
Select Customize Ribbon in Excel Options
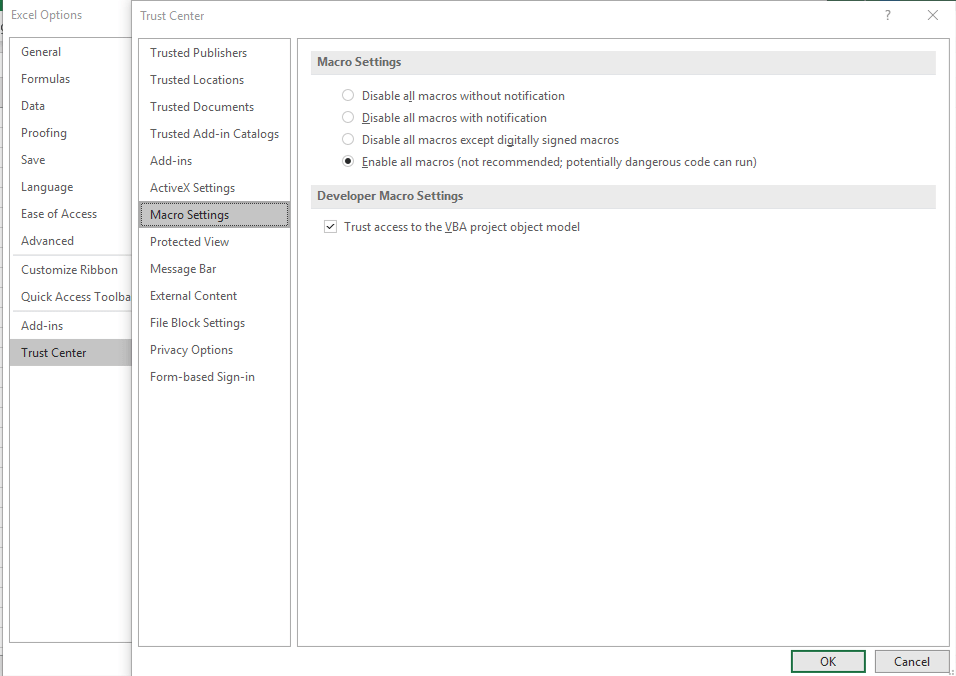coord(71,269)
